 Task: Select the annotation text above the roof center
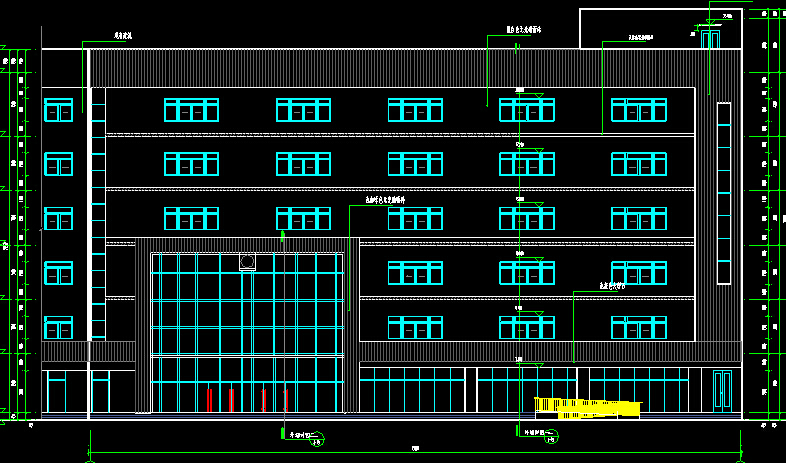(524, 30)
